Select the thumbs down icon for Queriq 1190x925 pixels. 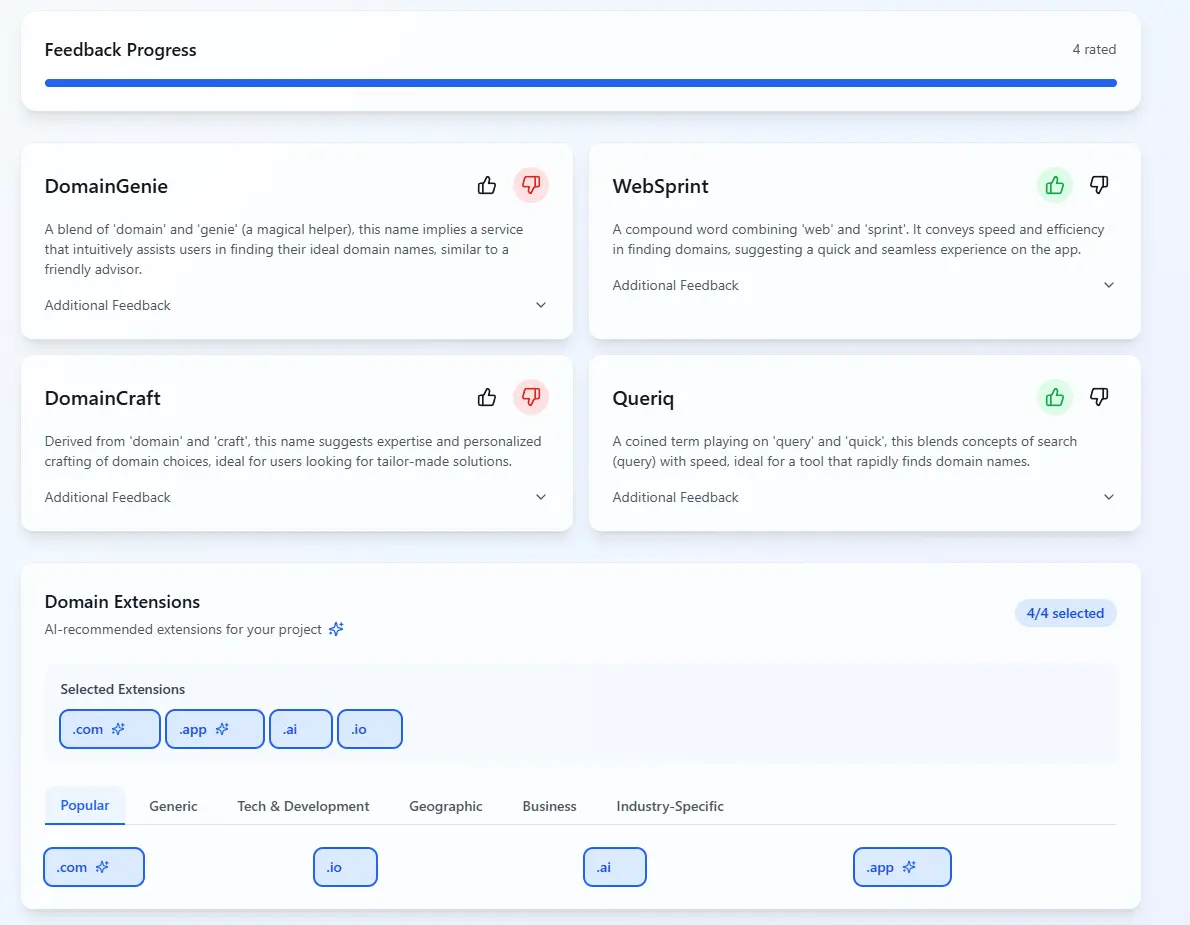(x=1099, y=397)
